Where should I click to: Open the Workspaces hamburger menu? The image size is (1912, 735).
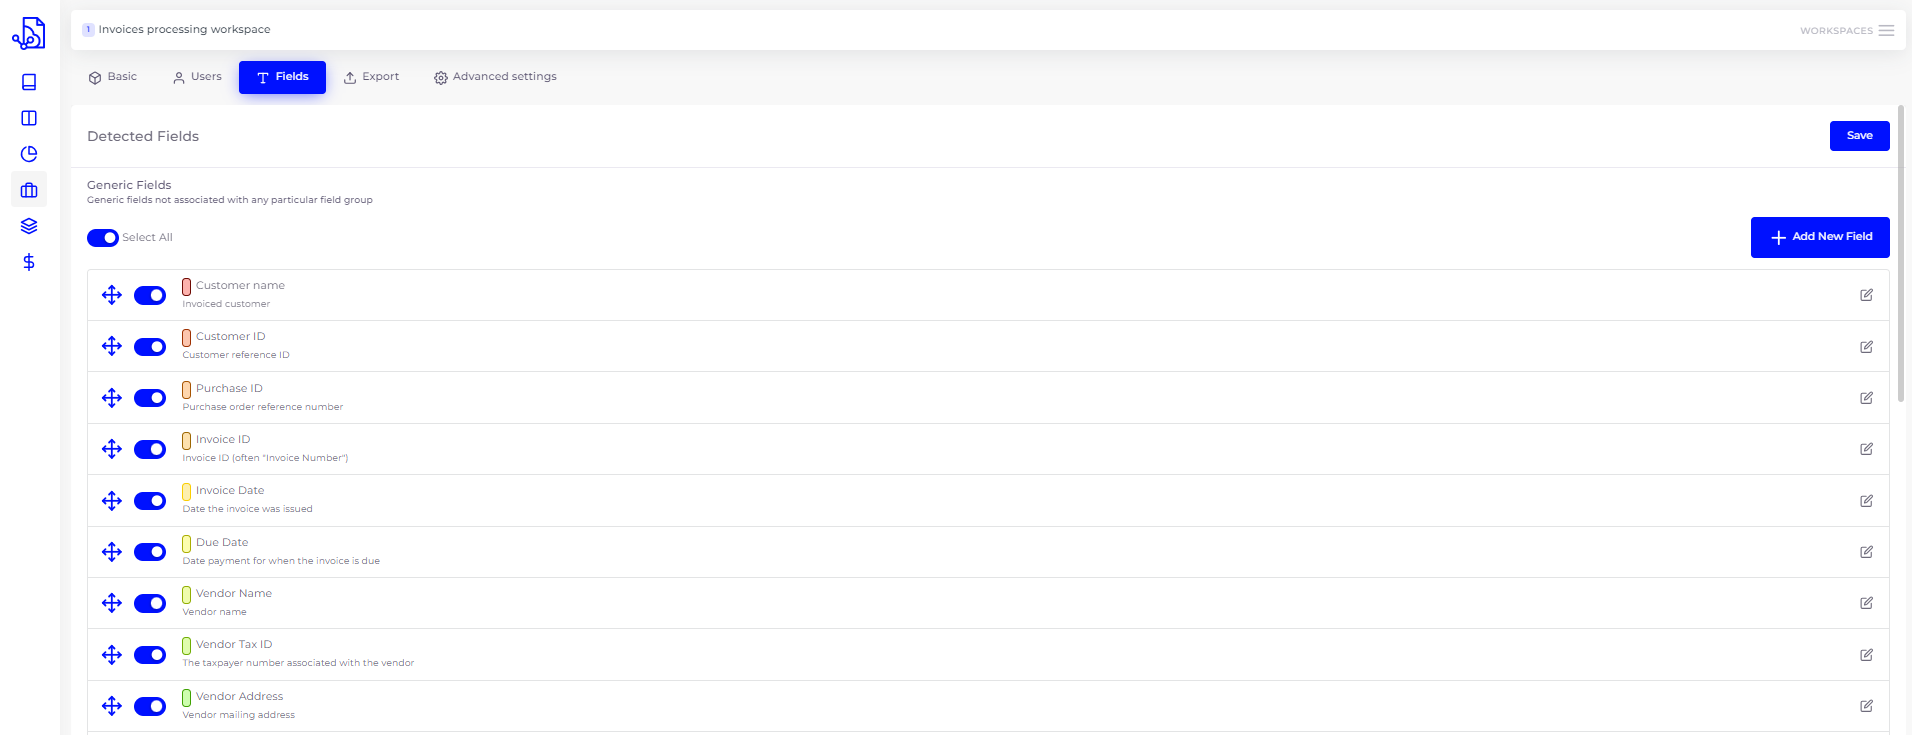pyautogui.click(x=1886, y=31)
